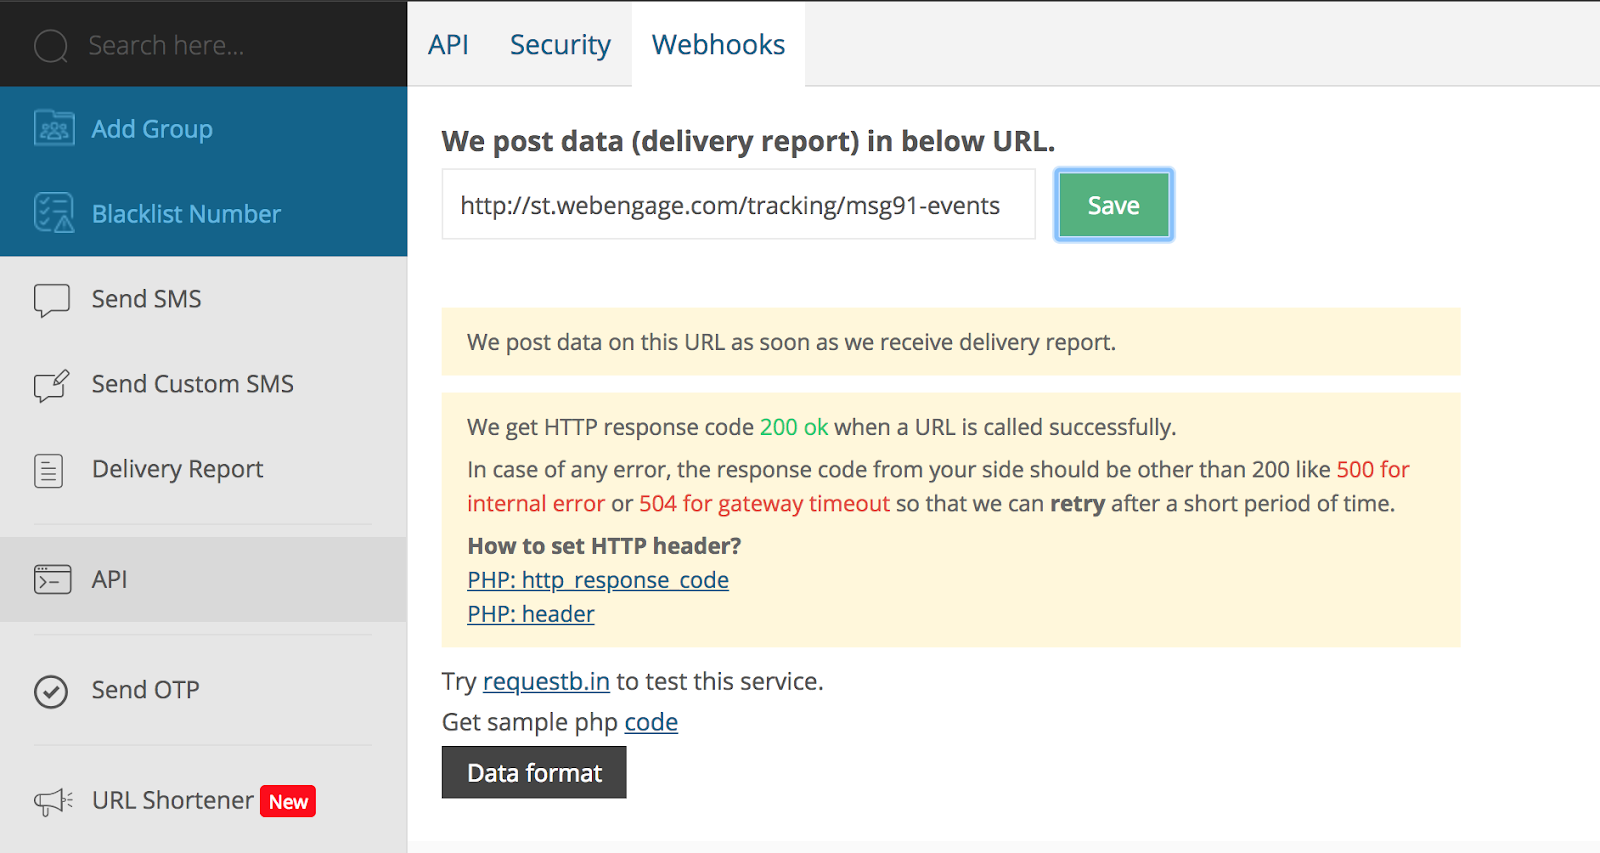Open Blacklist Number in sidebar
The height and width of the screenshot is (853, 1600).
coord(204,214)
